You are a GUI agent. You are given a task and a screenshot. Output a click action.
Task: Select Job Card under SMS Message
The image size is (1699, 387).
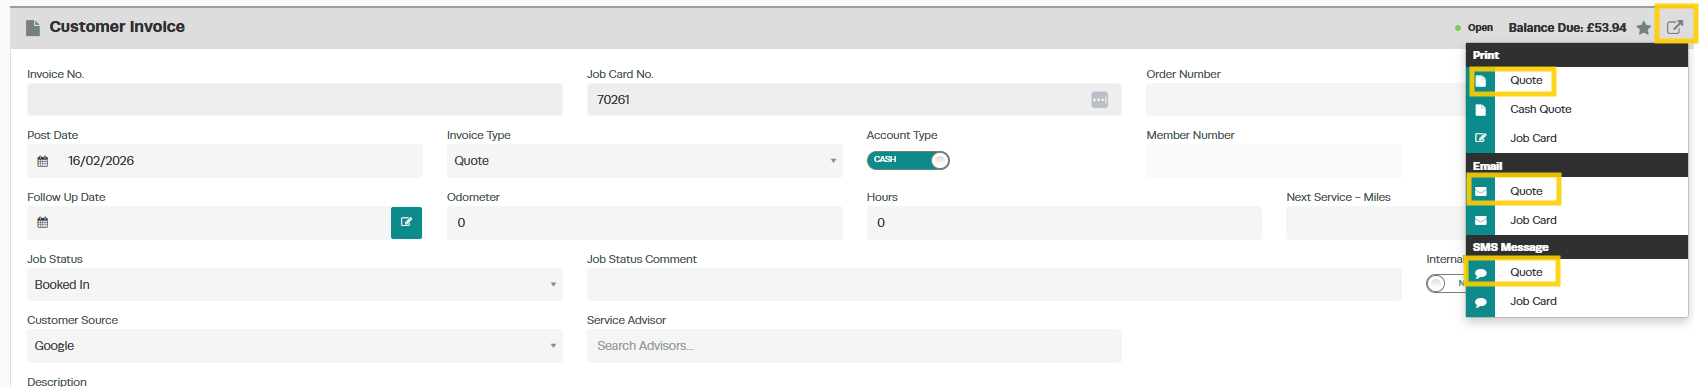(1533, 302)
